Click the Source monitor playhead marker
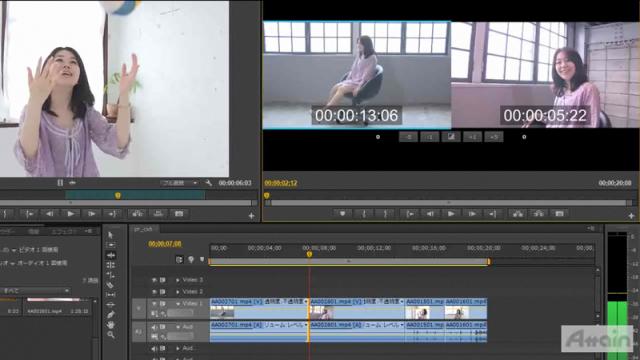640x360 pixels. click(118, 196)
